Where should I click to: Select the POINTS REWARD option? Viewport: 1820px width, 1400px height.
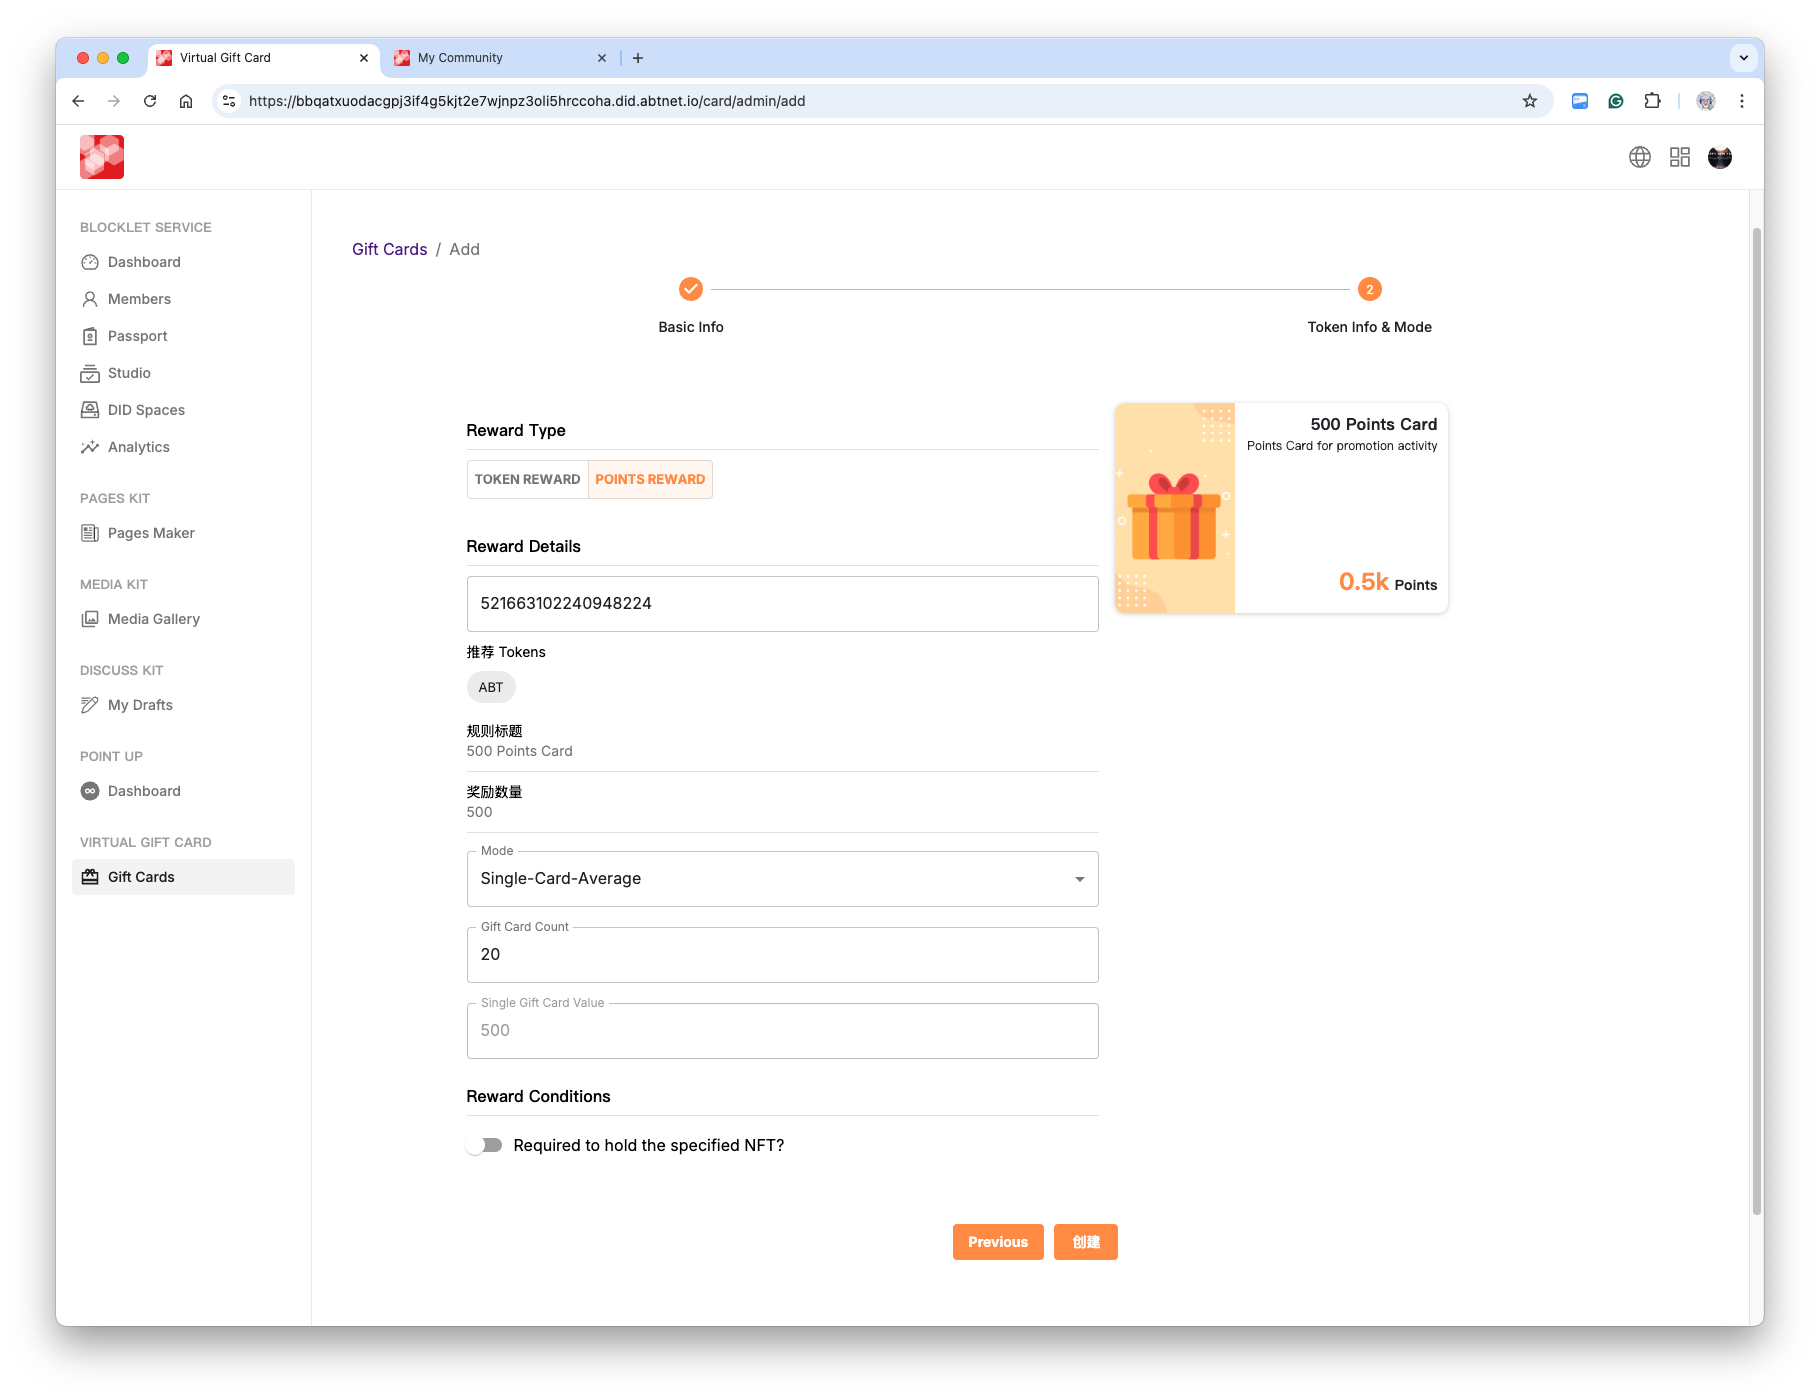pyautogui.click(x=650, y=479)
